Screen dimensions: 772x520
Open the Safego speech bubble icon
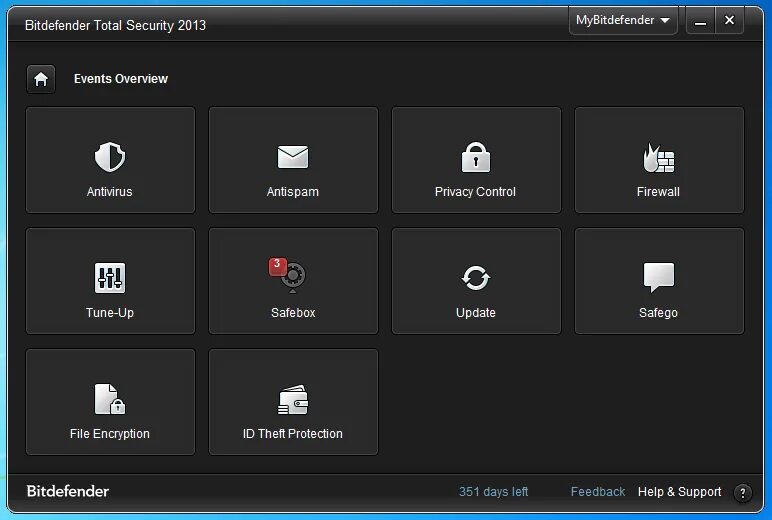click(659, 278)
